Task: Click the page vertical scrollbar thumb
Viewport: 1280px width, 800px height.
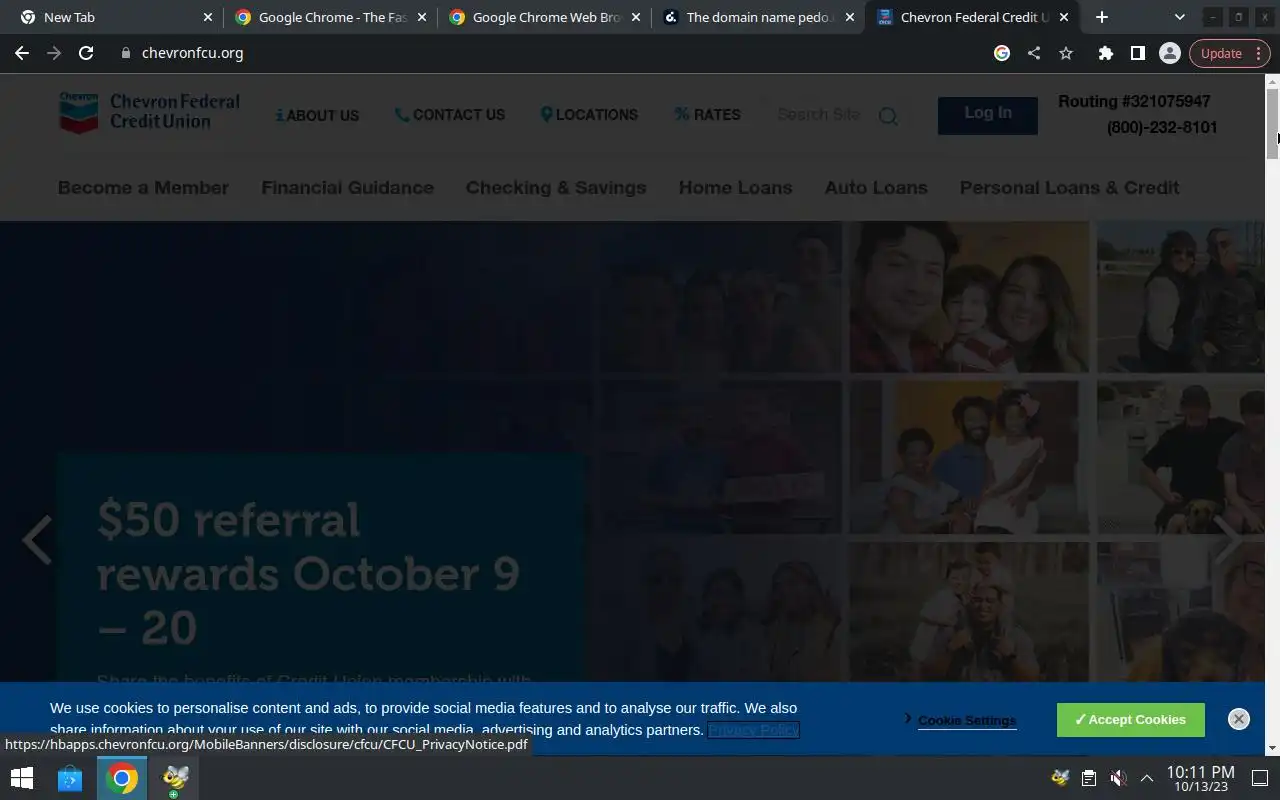Action: [x=1272, y=124]
